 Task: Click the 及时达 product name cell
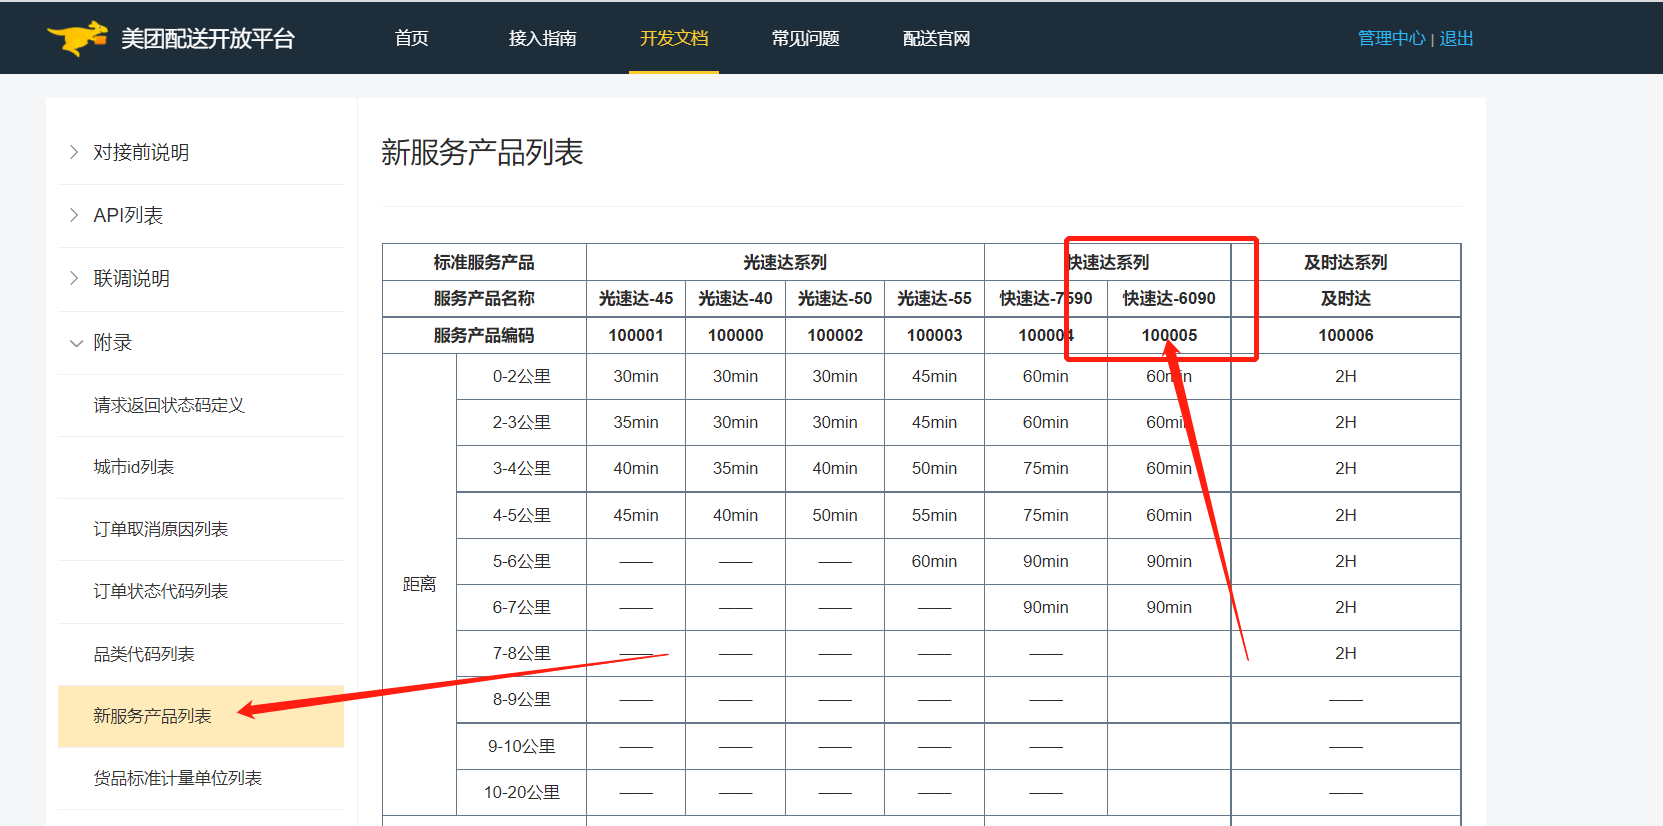1346,298
